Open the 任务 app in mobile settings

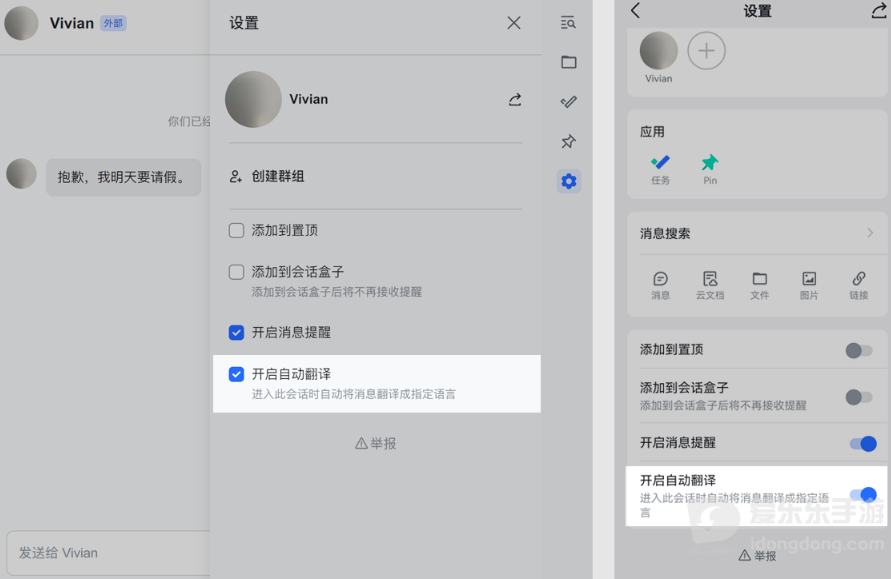(660, 169)
